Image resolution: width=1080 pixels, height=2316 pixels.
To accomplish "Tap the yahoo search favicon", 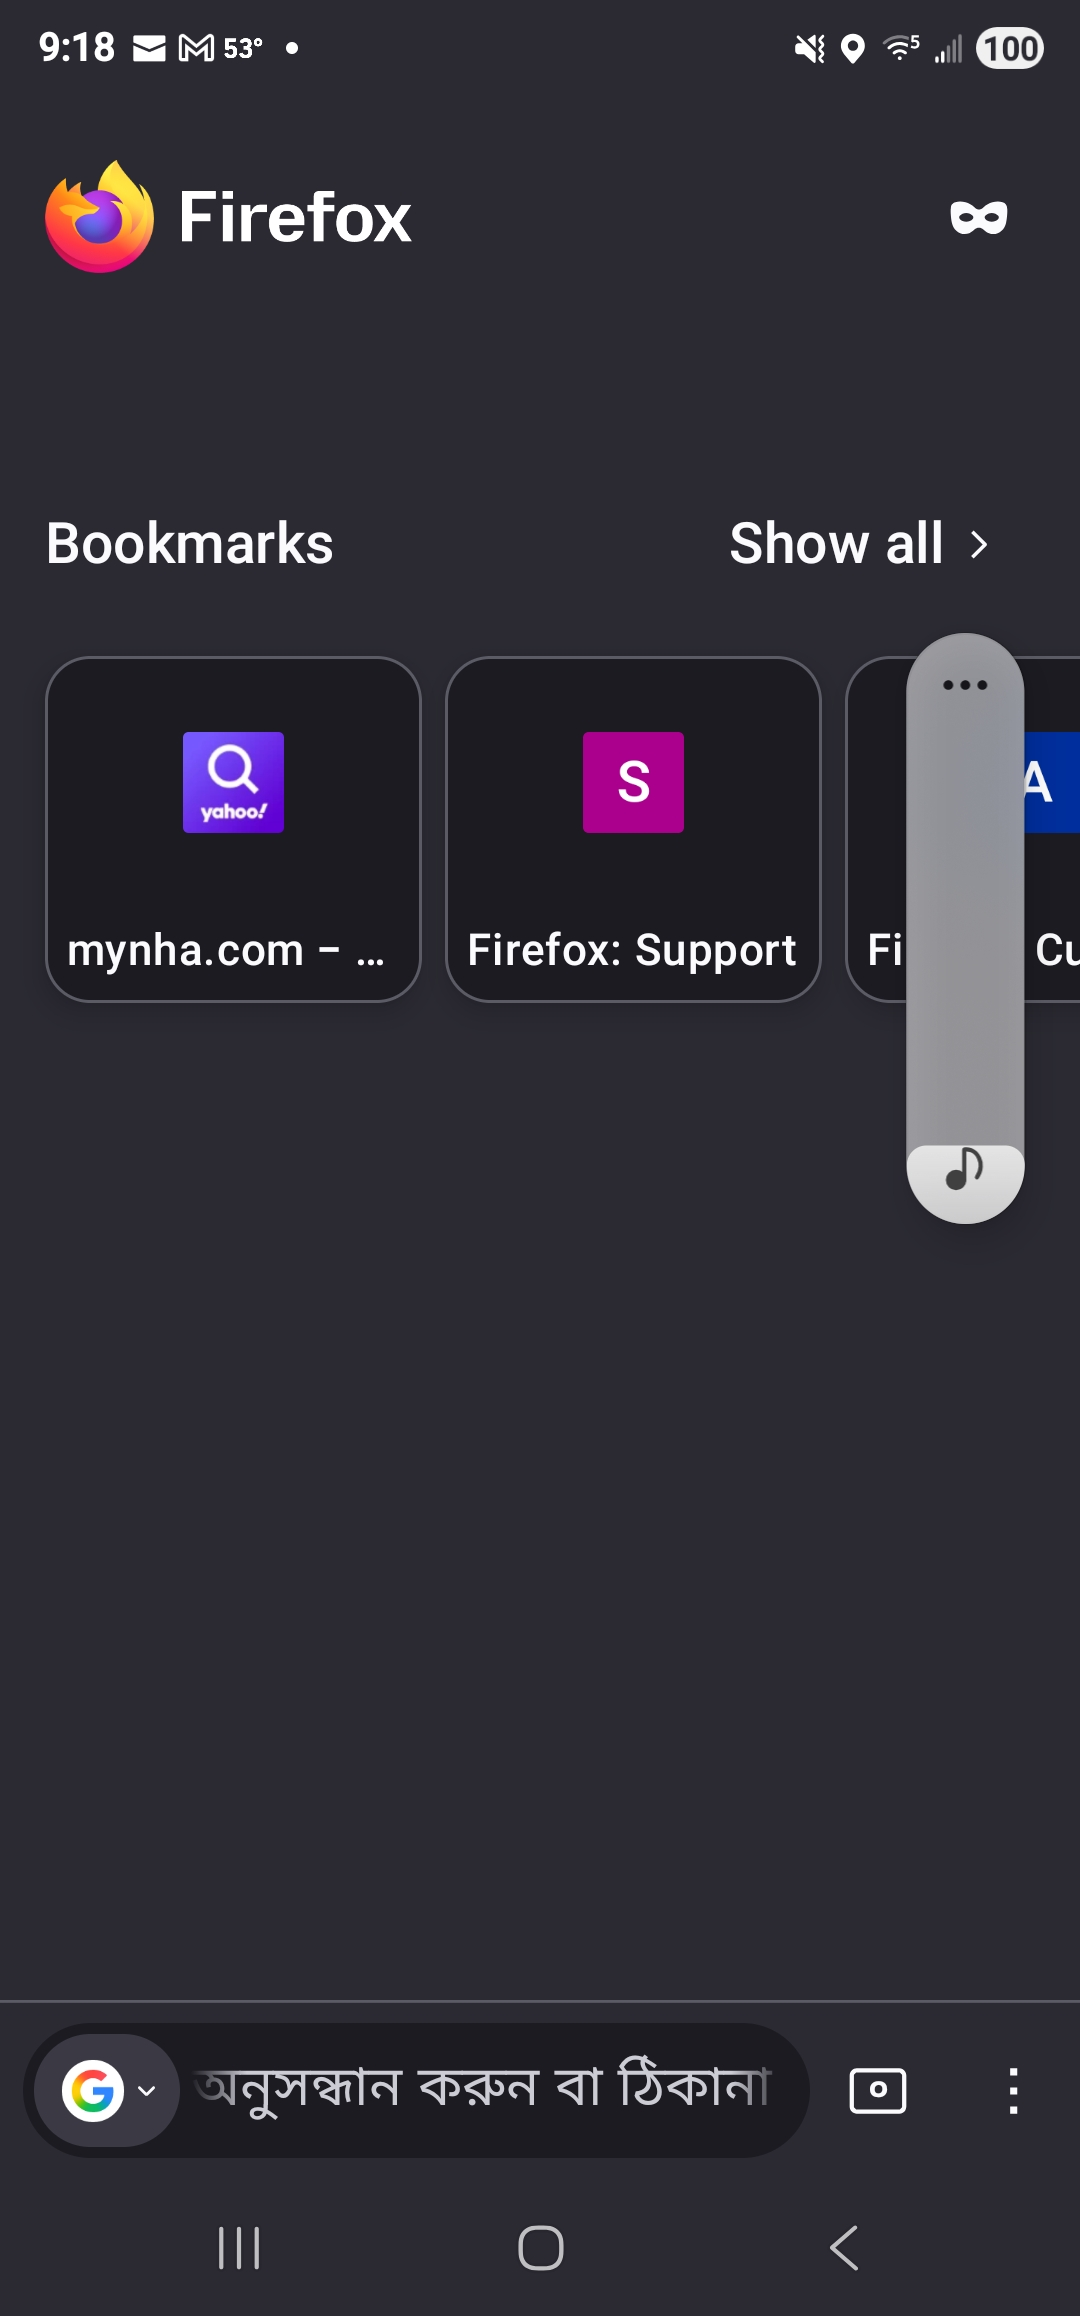I will [x=233, y=782].
